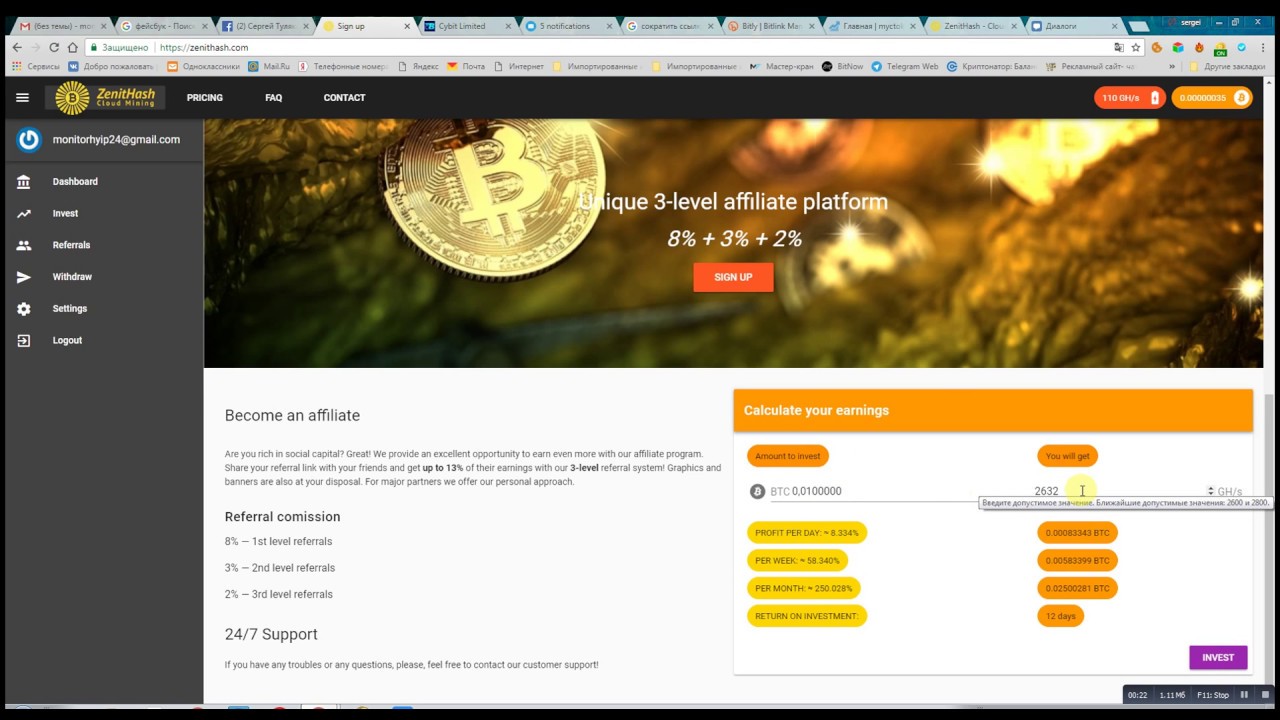Open a new browser tab
This screenshot has height=720, width=1280.
pyautogui.click(x=1139, y=27)
